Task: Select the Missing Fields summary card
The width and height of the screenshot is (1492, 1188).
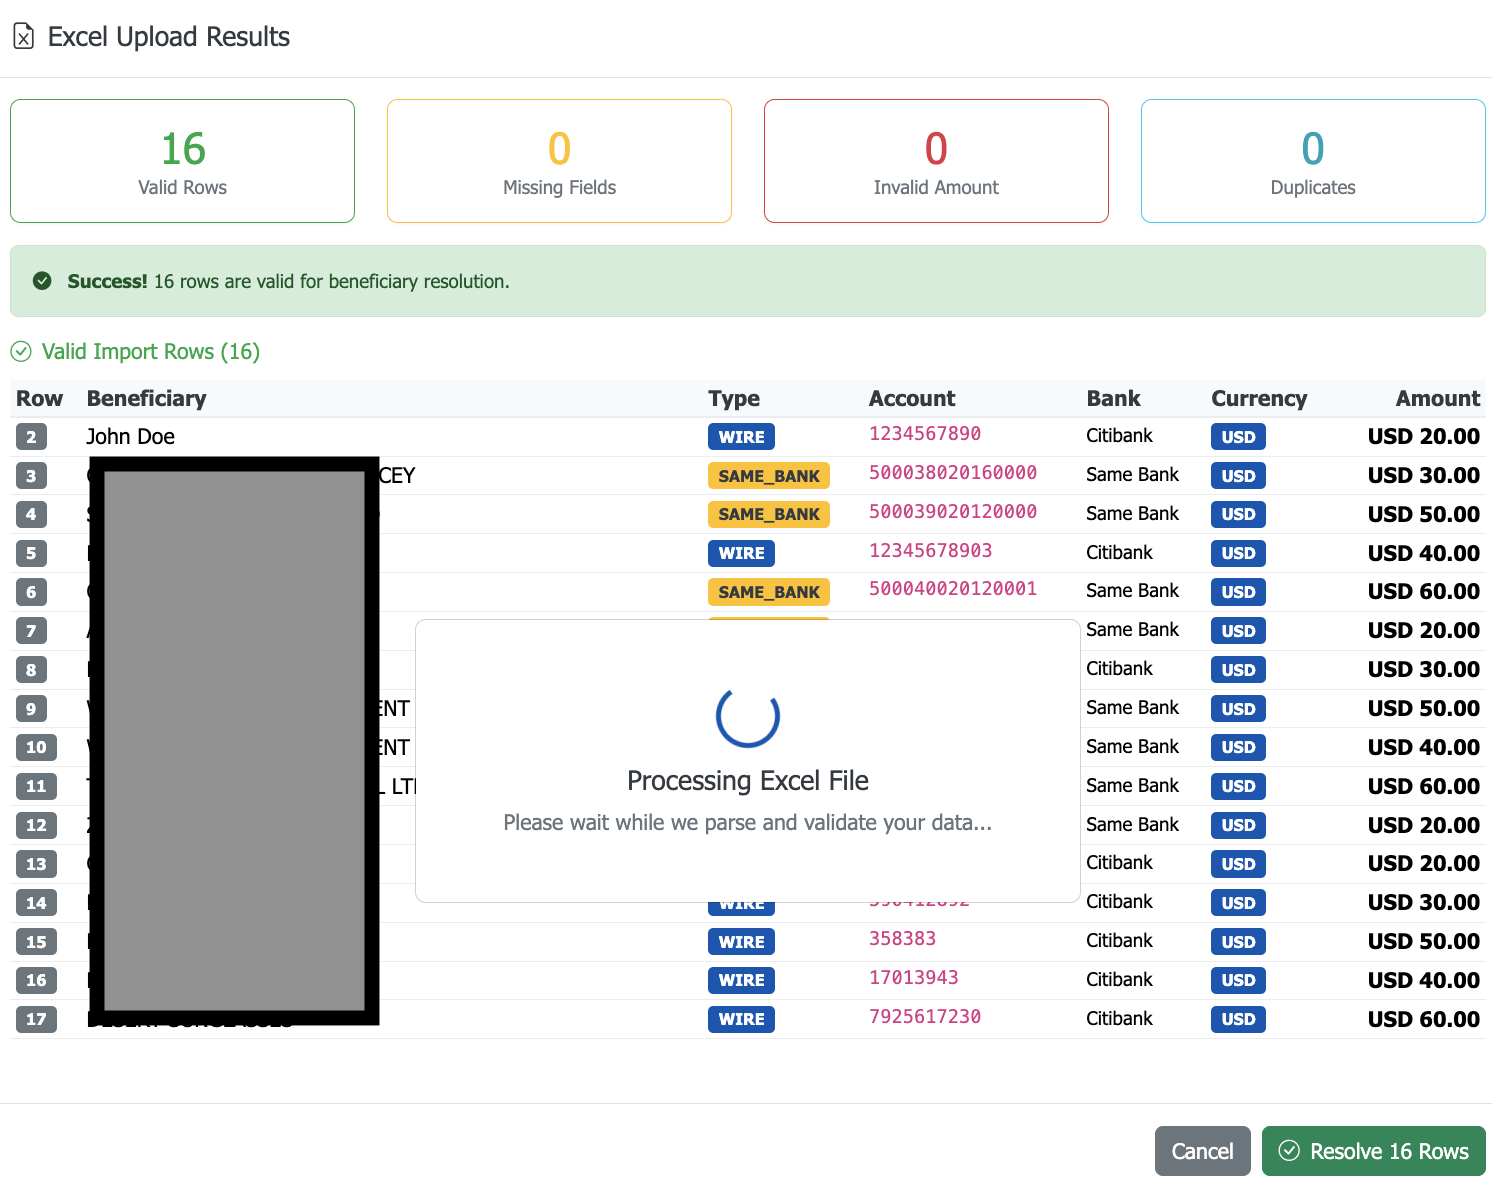Action: click(559, 161)
